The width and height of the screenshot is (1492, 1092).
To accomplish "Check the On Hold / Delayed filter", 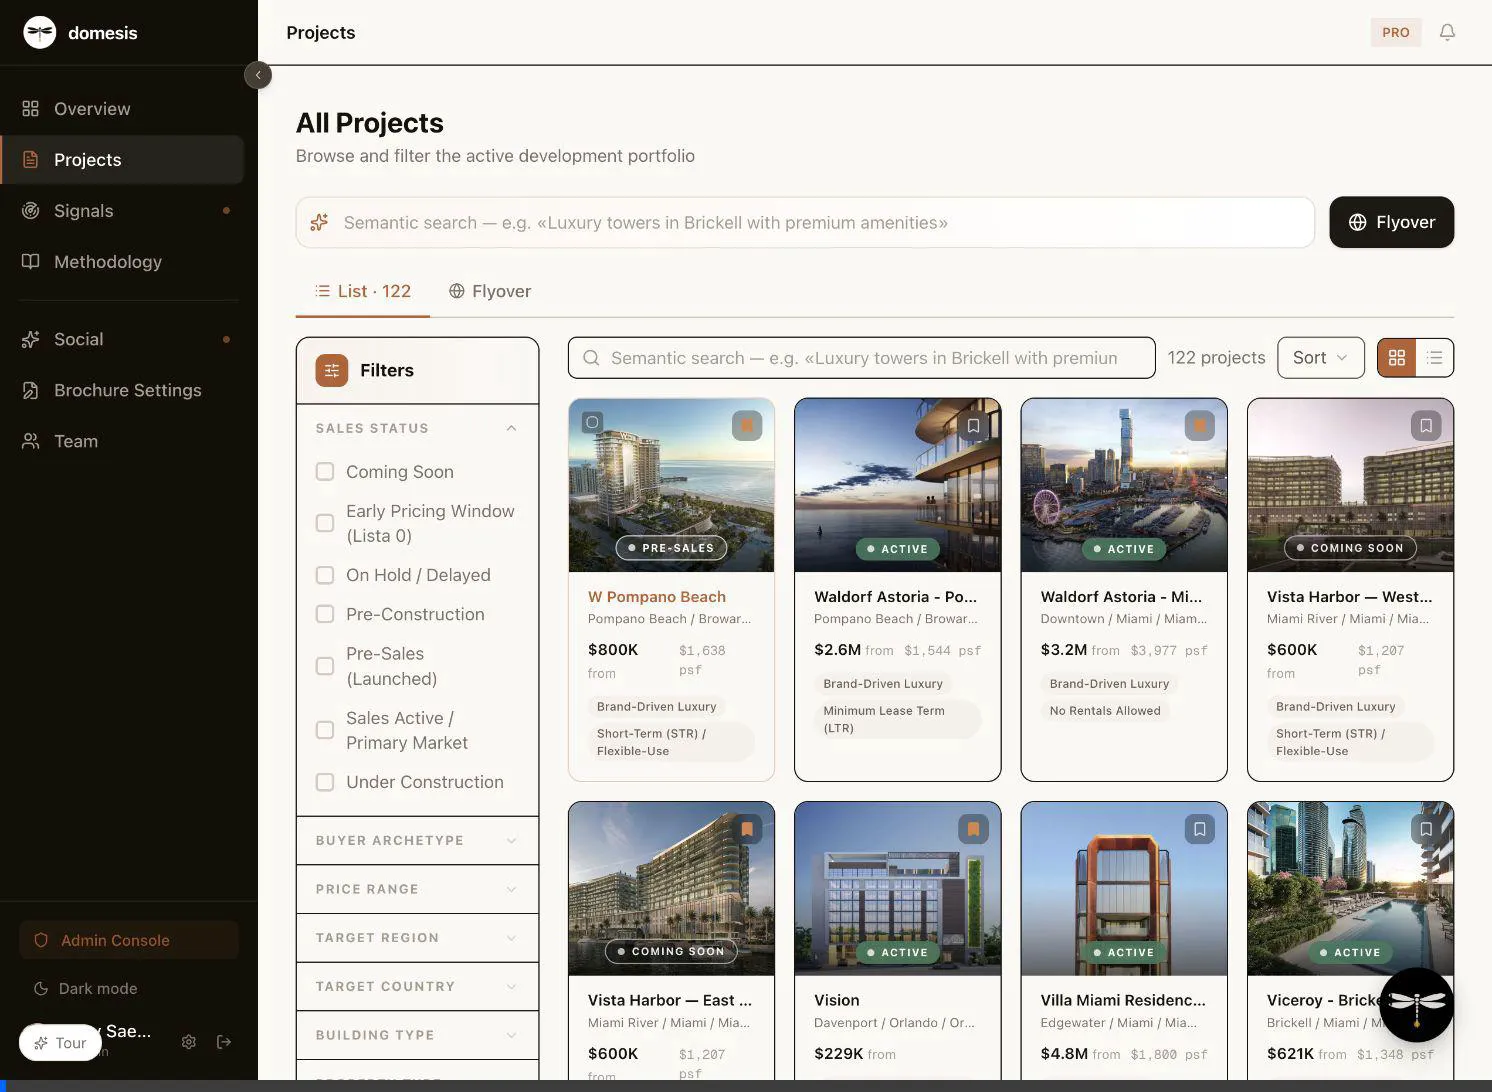I will 325,575.
